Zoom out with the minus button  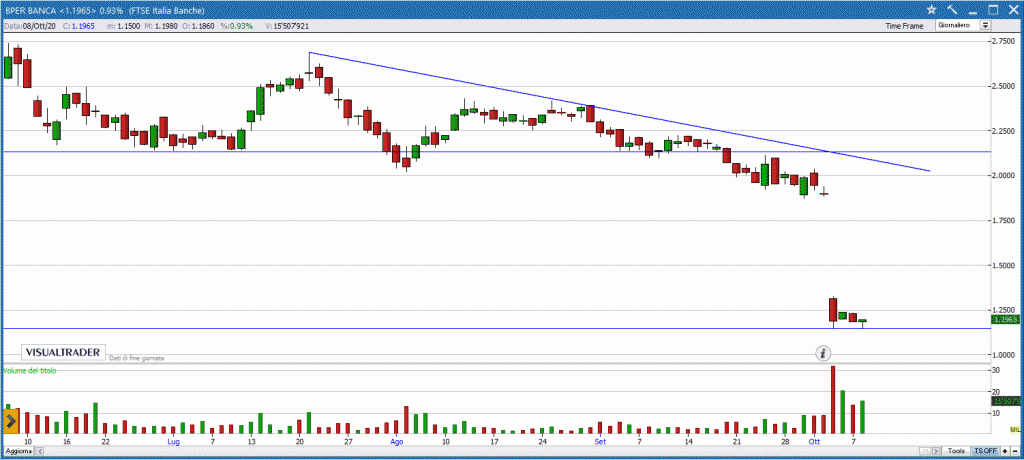pos(1015,452)
